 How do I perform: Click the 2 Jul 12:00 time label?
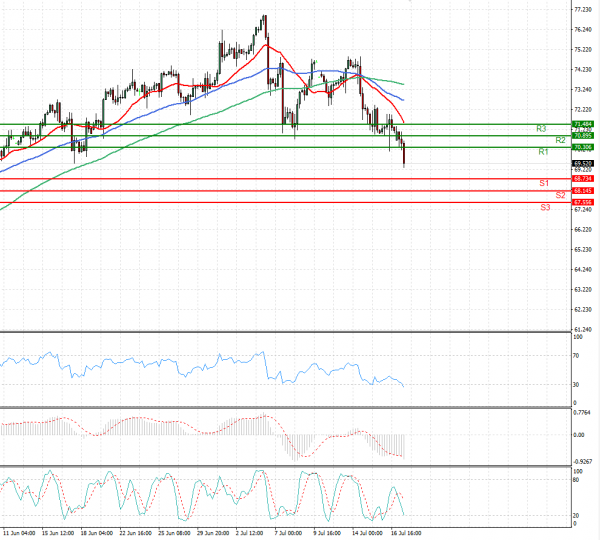coord(249,533)
